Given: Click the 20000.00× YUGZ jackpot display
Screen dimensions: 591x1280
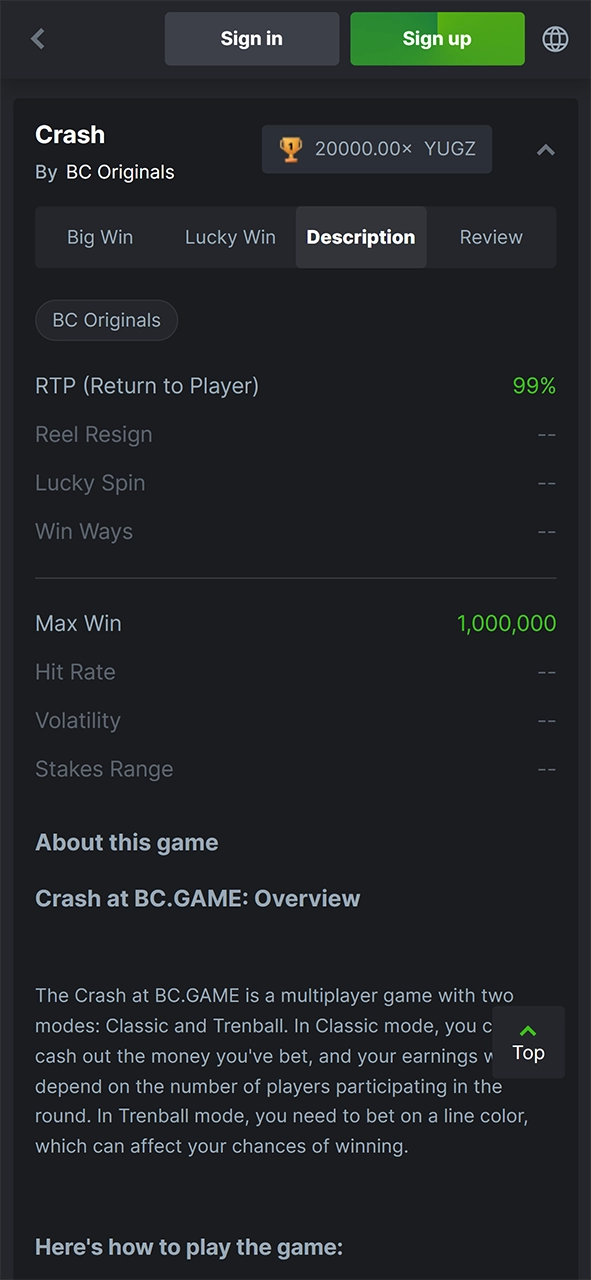Looking at the screenshot, I should (x=376, y=148).
